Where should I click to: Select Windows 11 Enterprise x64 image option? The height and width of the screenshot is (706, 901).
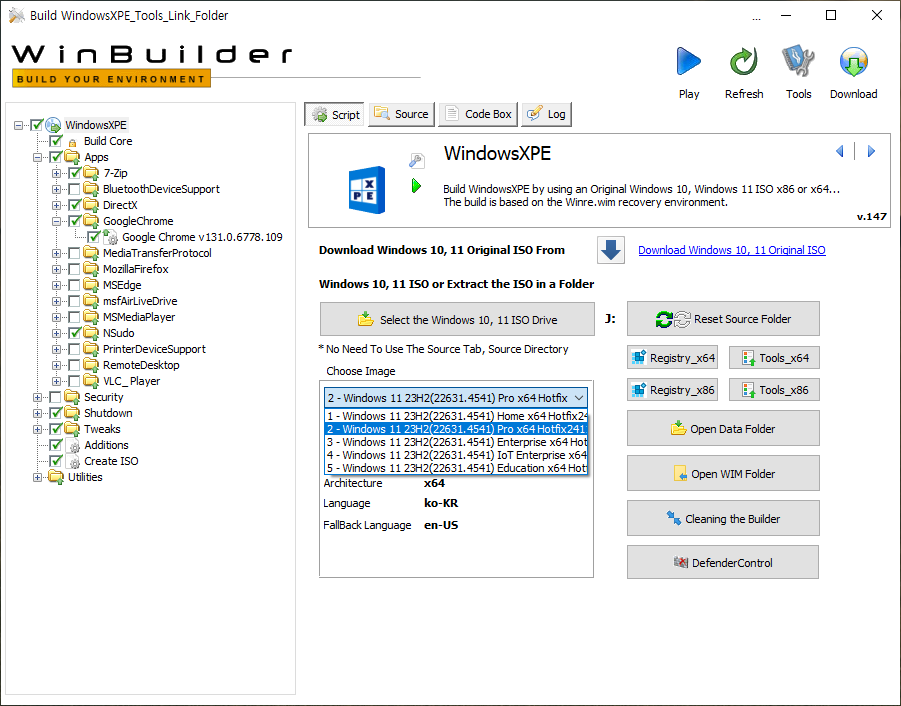coord(456,442)
